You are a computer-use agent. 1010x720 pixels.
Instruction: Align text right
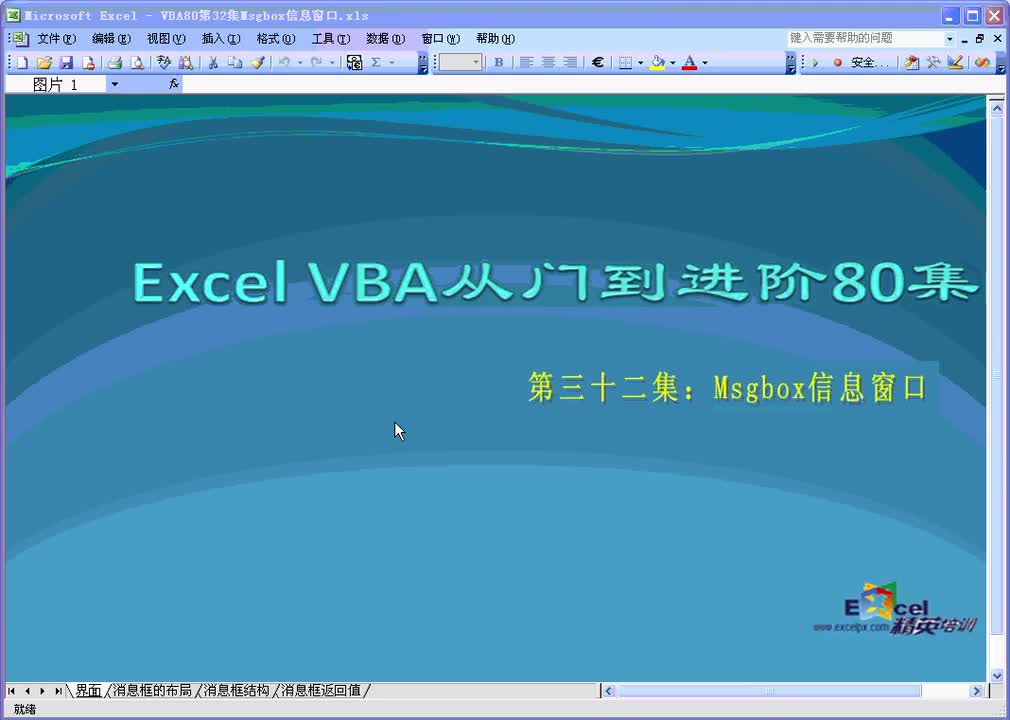point(570,62)
